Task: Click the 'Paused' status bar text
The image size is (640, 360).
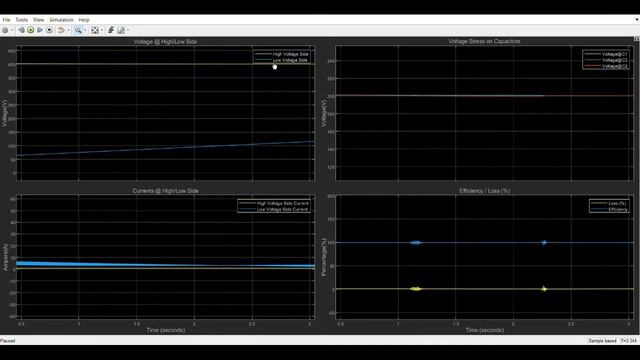Action: click(x=8, y=340)
